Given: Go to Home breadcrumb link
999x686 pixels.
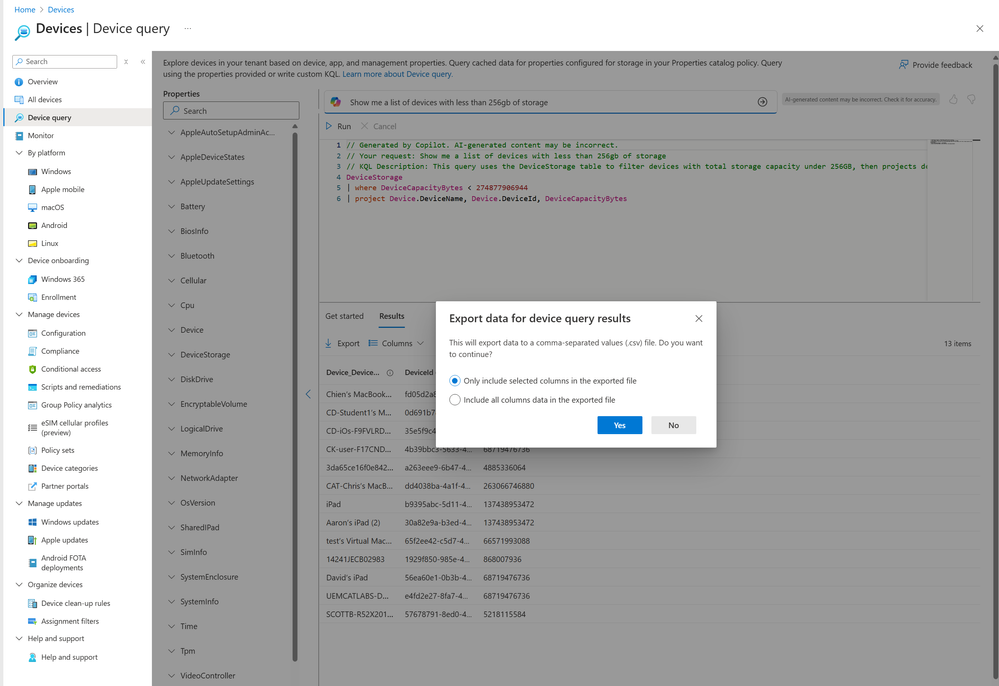Looking at the screenshot, I should point(25,10).
